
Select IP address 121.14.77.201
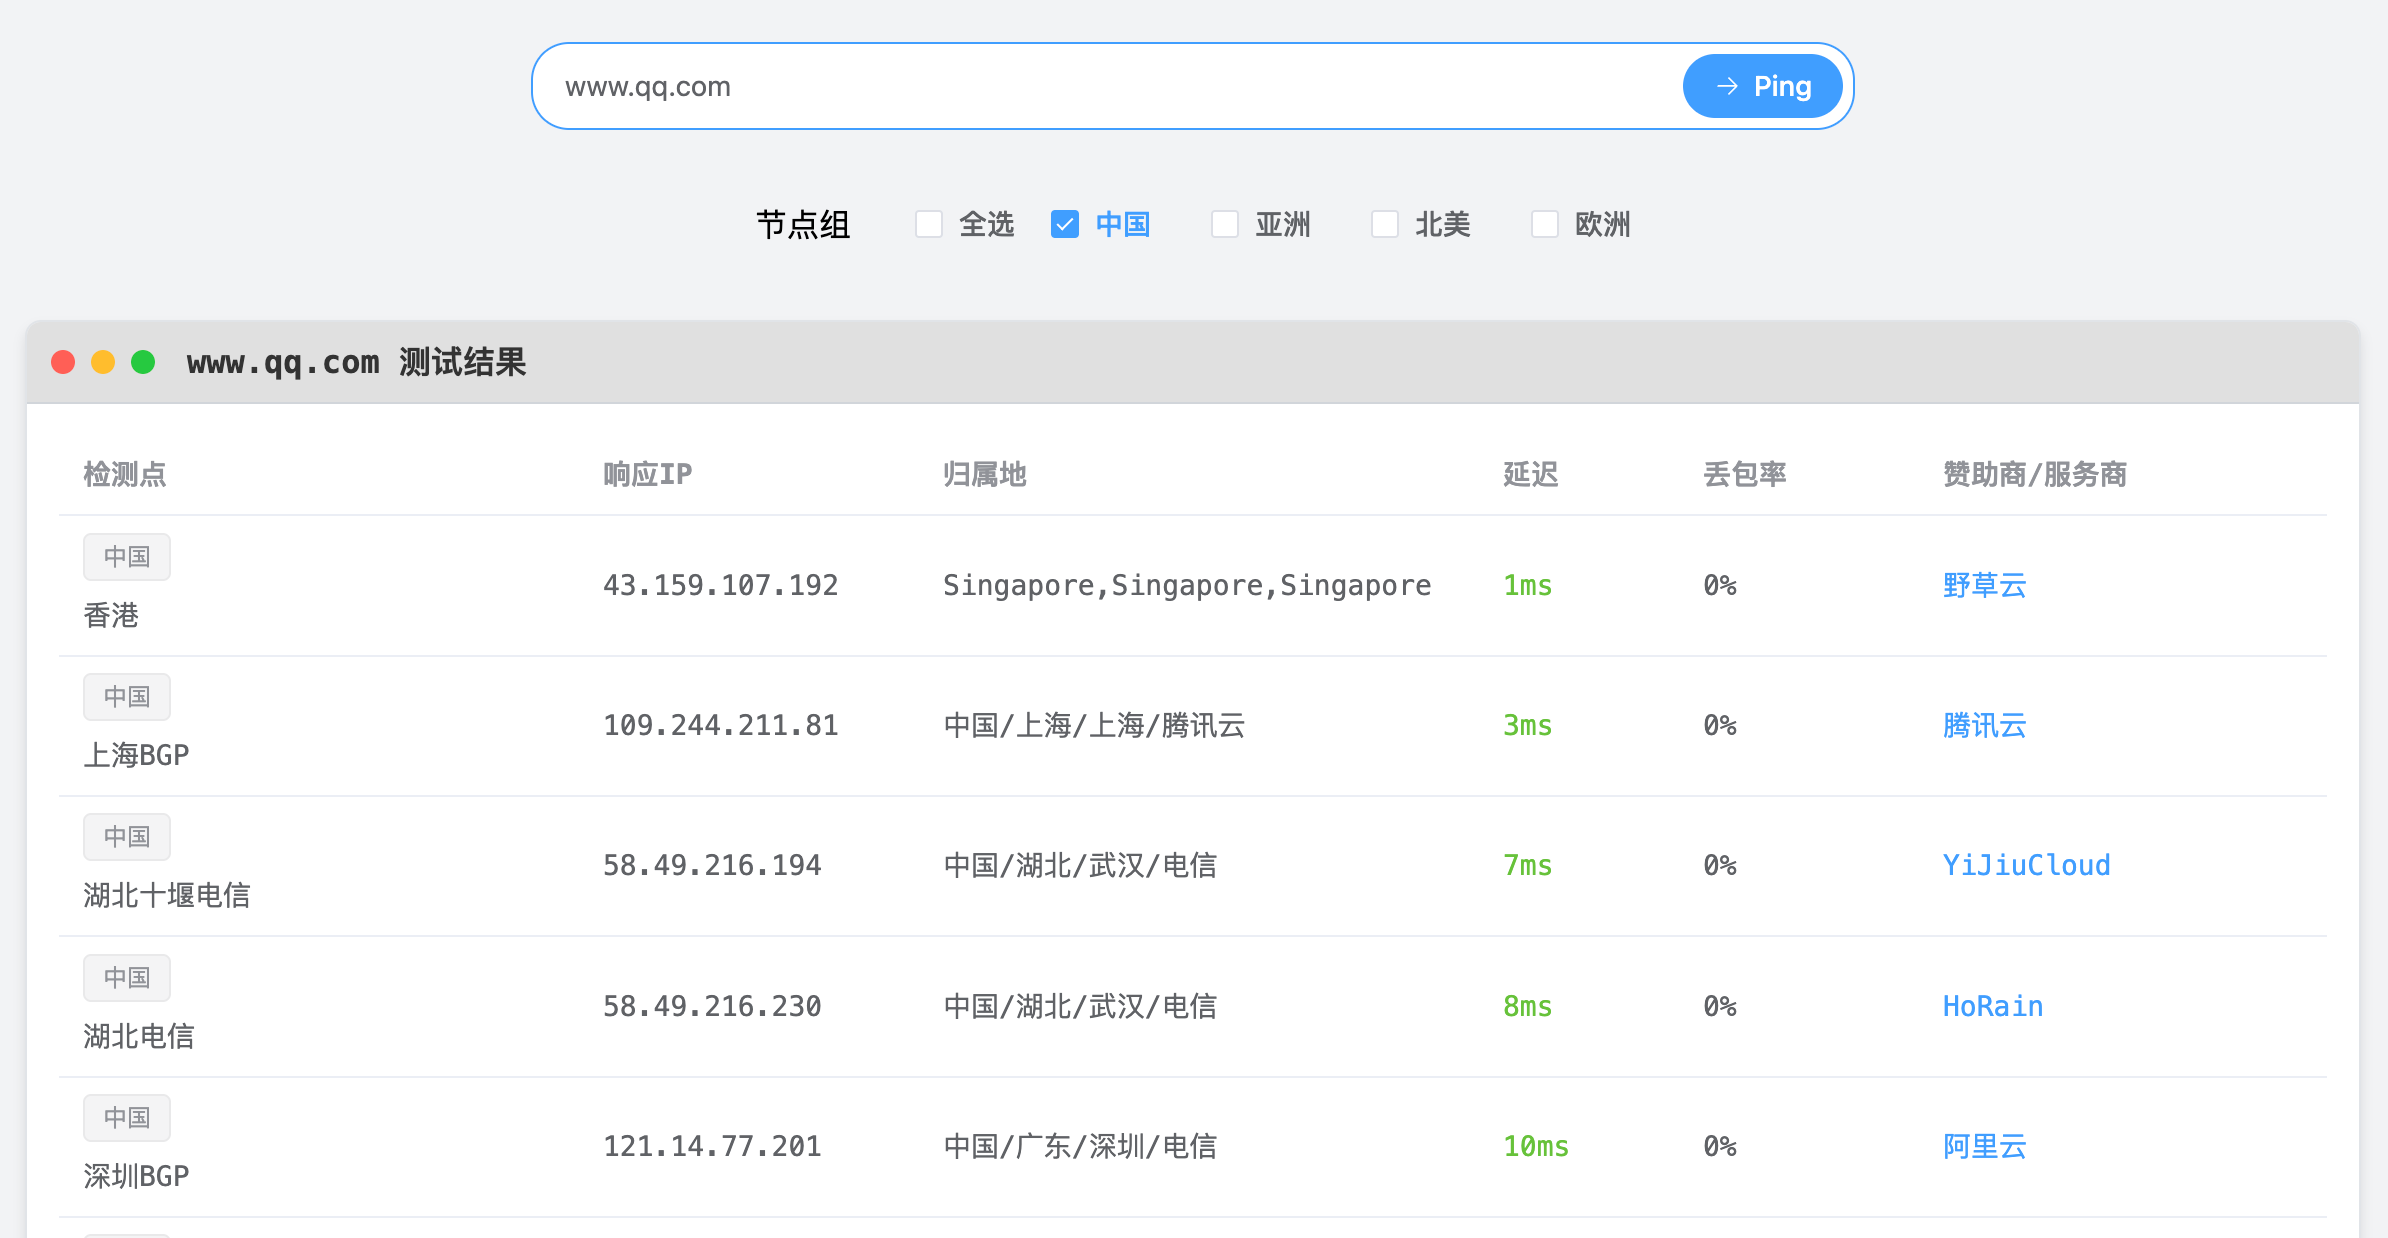point(712,1146)
